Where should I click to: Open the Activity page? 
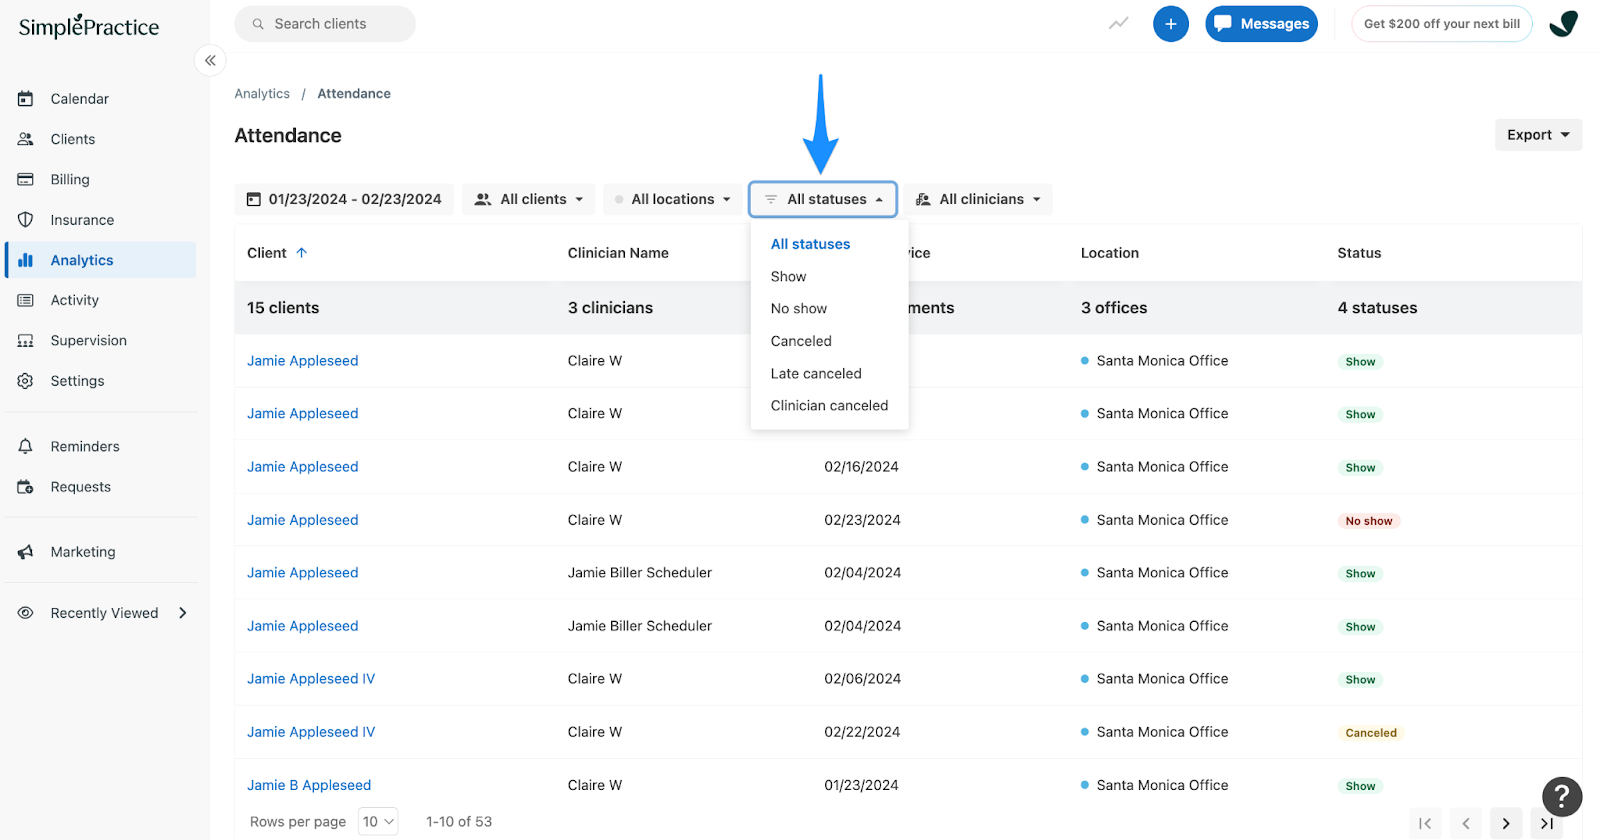[x=74, y=300]
